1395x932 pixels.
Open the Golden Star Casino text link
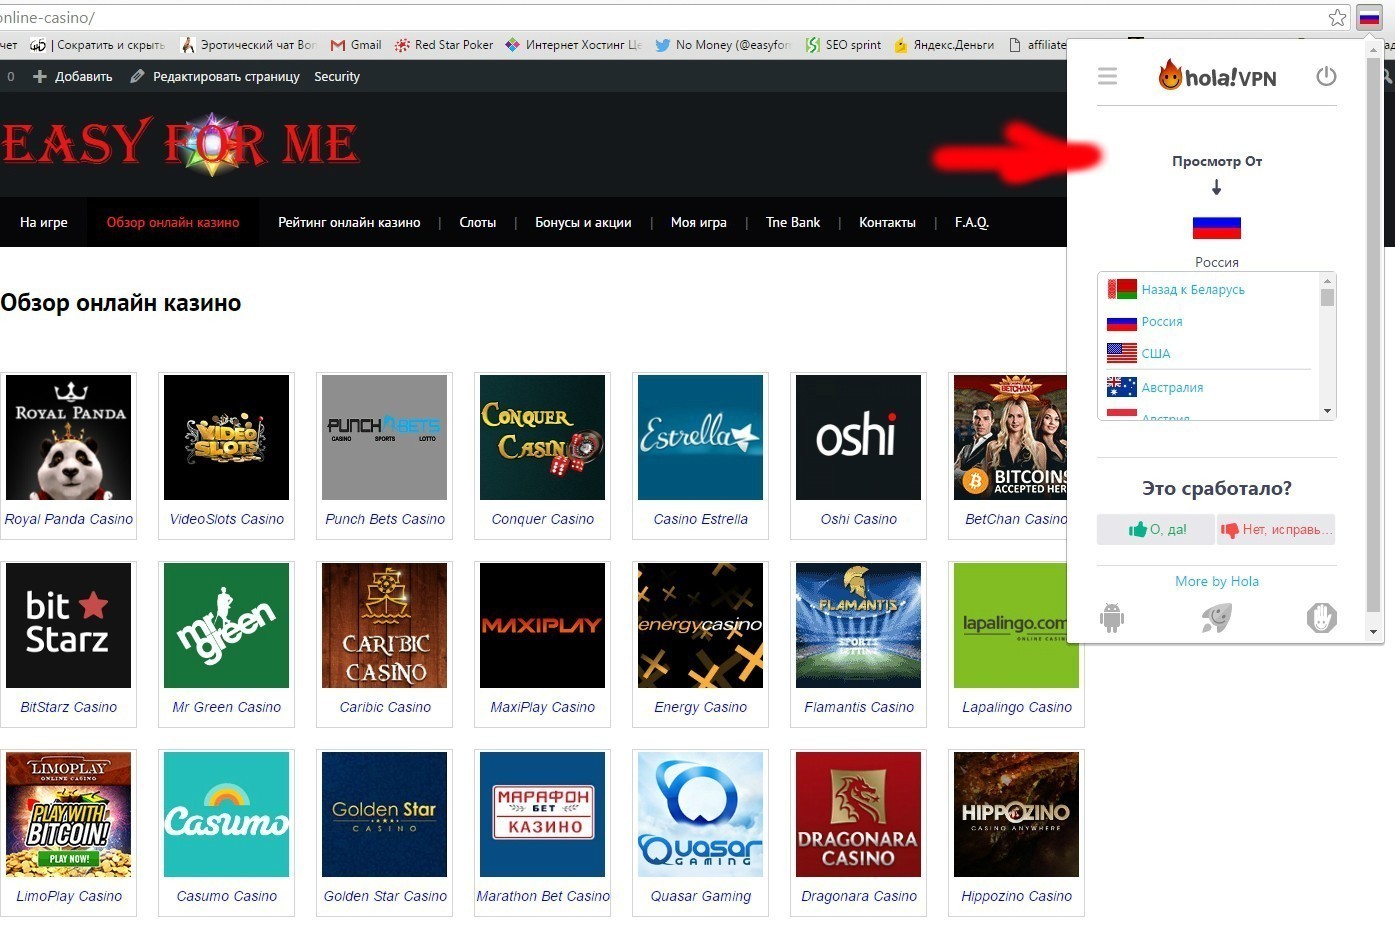coord(385,896)
